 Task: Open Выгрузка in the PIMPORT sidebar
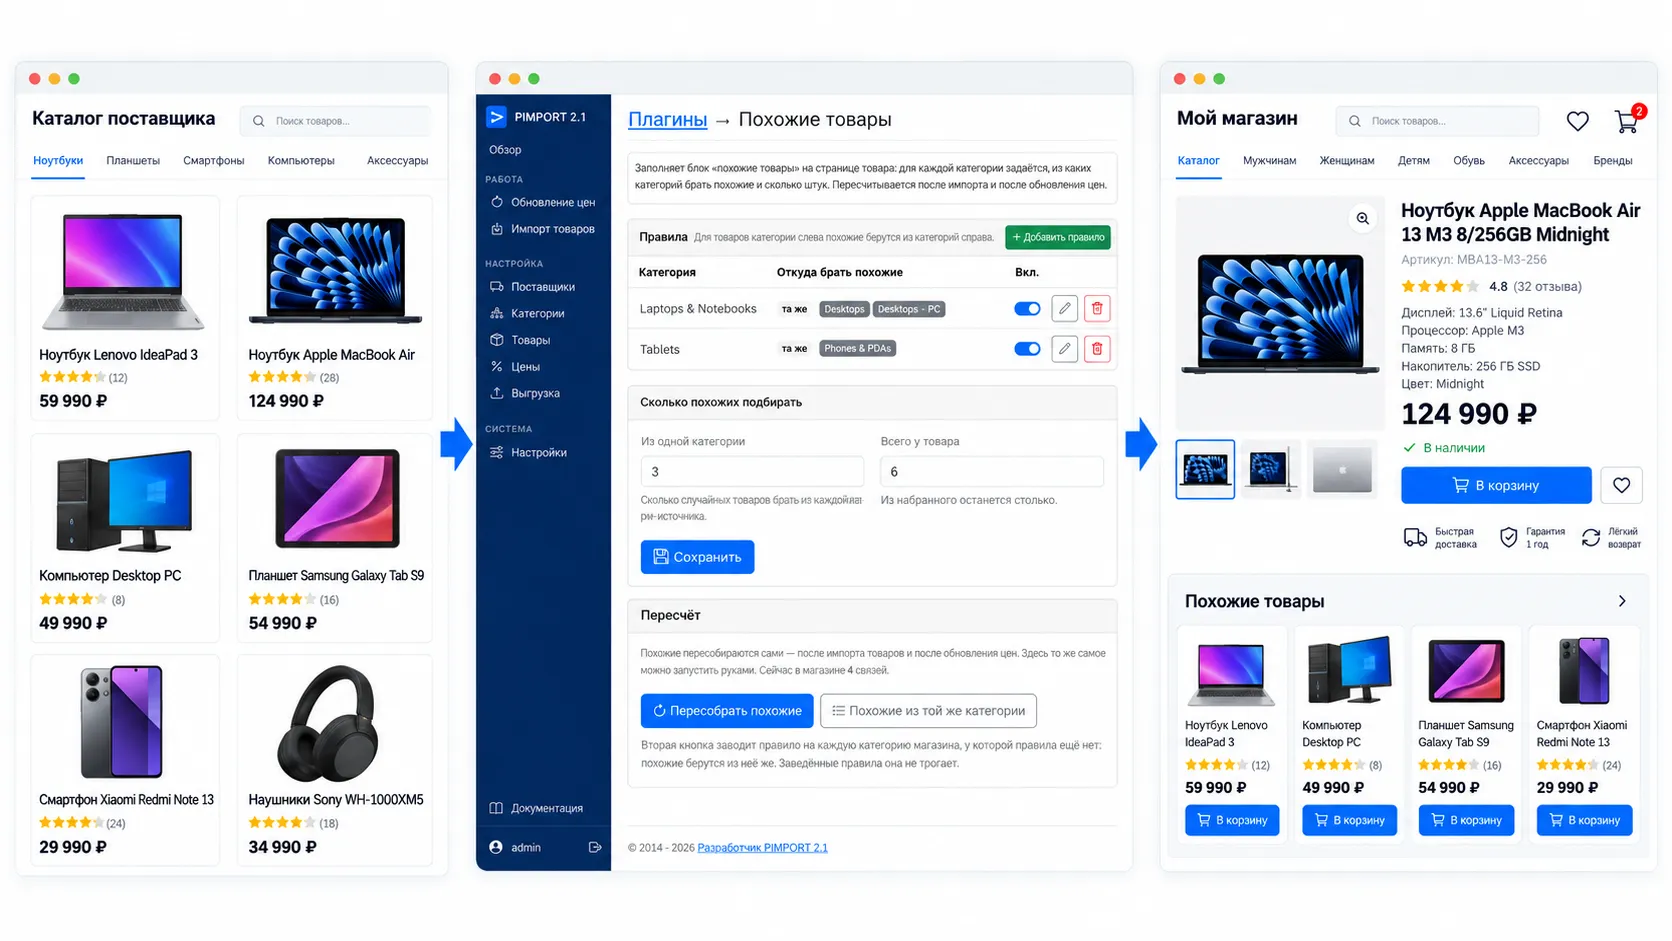526,394
